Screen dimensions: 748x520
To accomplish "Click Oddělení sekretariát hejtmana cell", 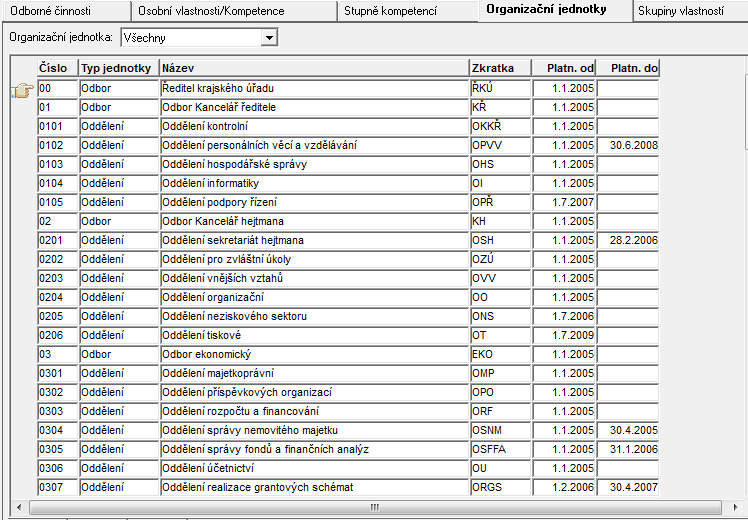I will coord(315,240).
